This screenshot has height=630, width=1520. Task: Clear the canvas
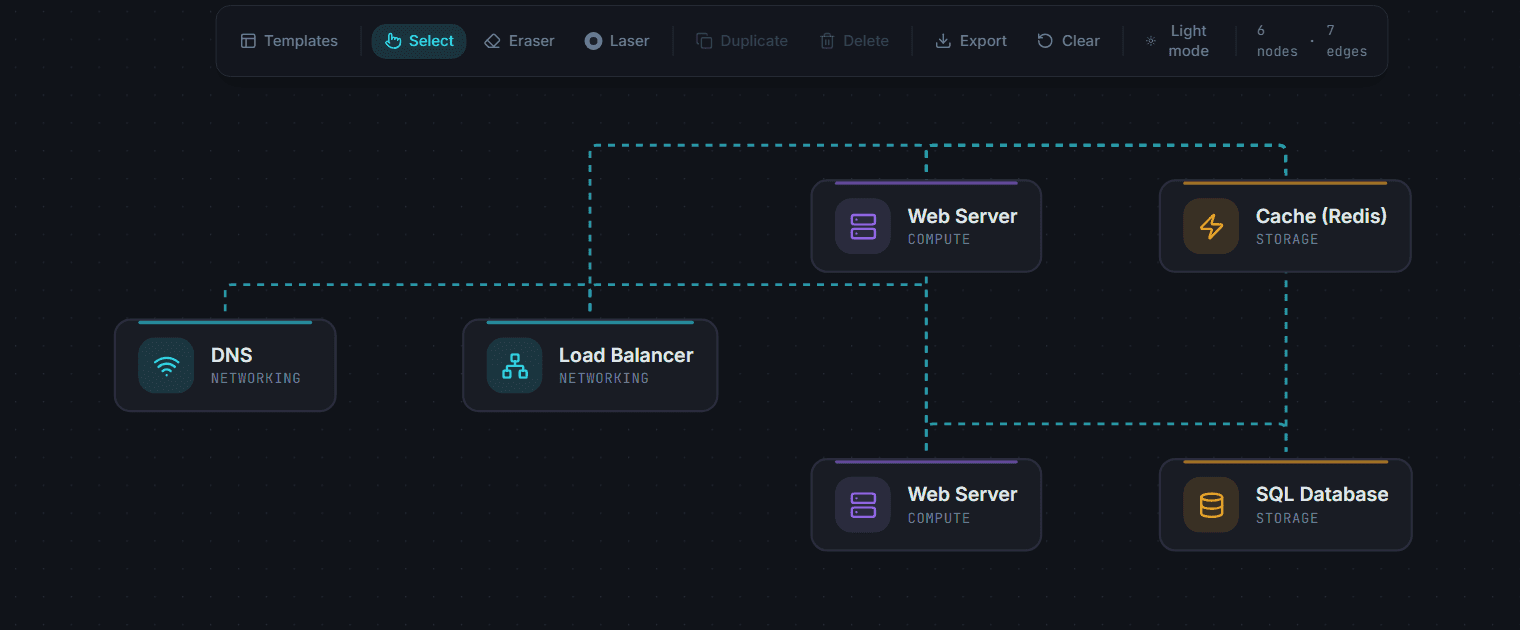point(1069,41)
